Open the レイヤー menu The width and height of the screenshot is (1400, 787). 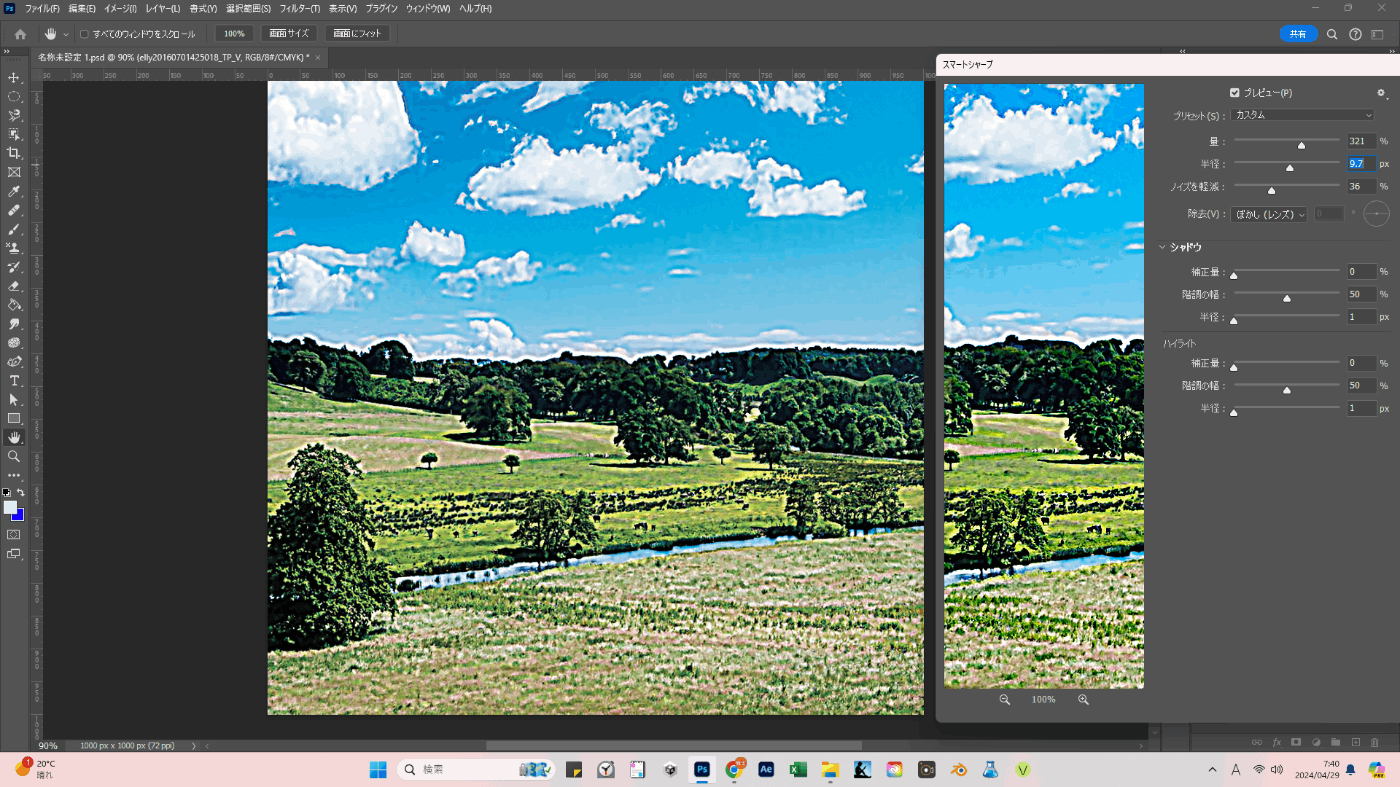(164, 8)
